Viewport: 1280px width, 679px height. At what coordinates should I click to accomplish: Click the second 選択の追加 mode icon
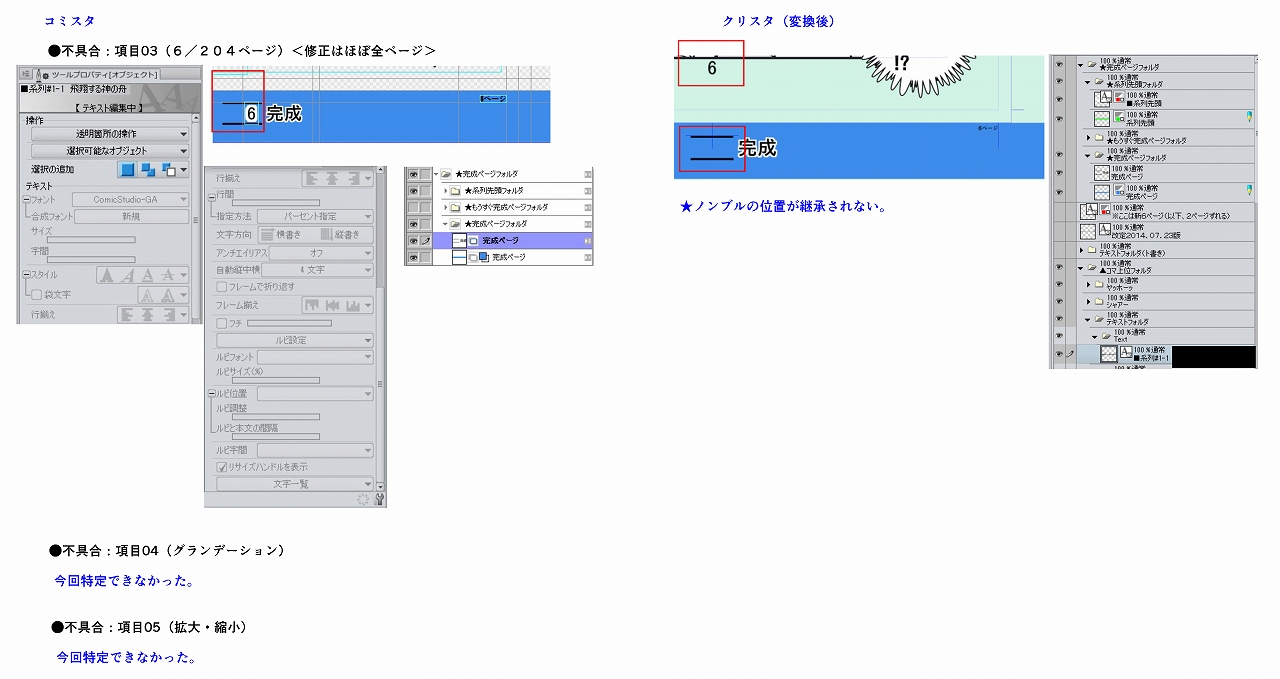coord(149,170)
